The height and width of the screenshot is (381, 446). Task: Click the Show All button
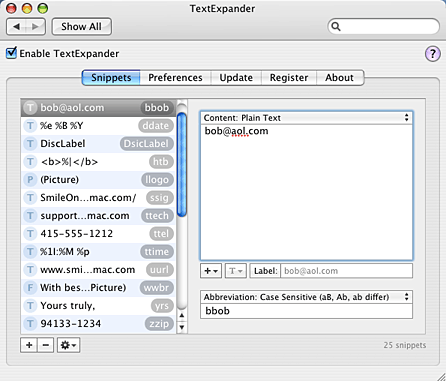coord(81,26)
